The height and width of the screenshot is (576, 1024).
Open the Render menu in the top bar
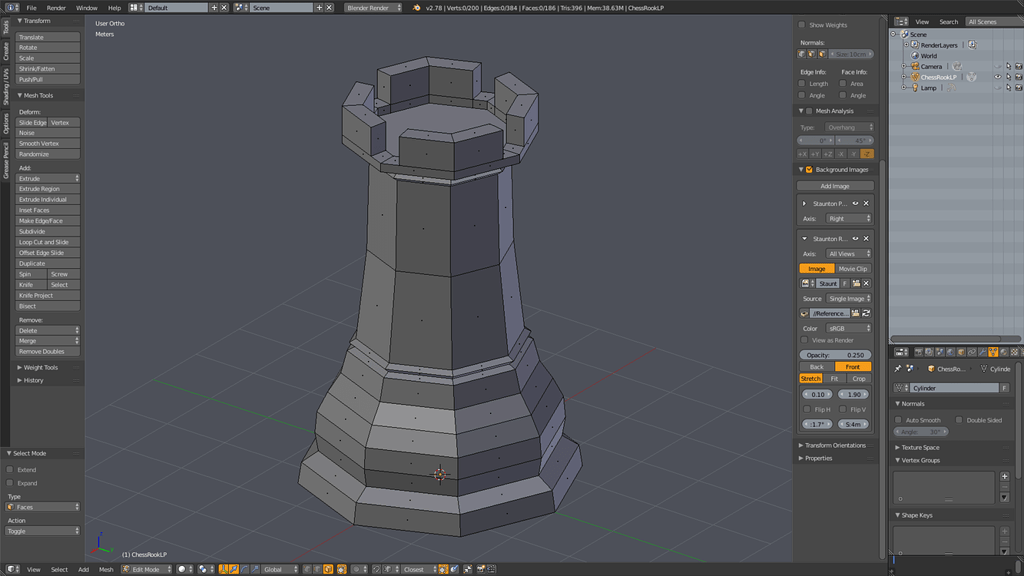coord(59,6)
